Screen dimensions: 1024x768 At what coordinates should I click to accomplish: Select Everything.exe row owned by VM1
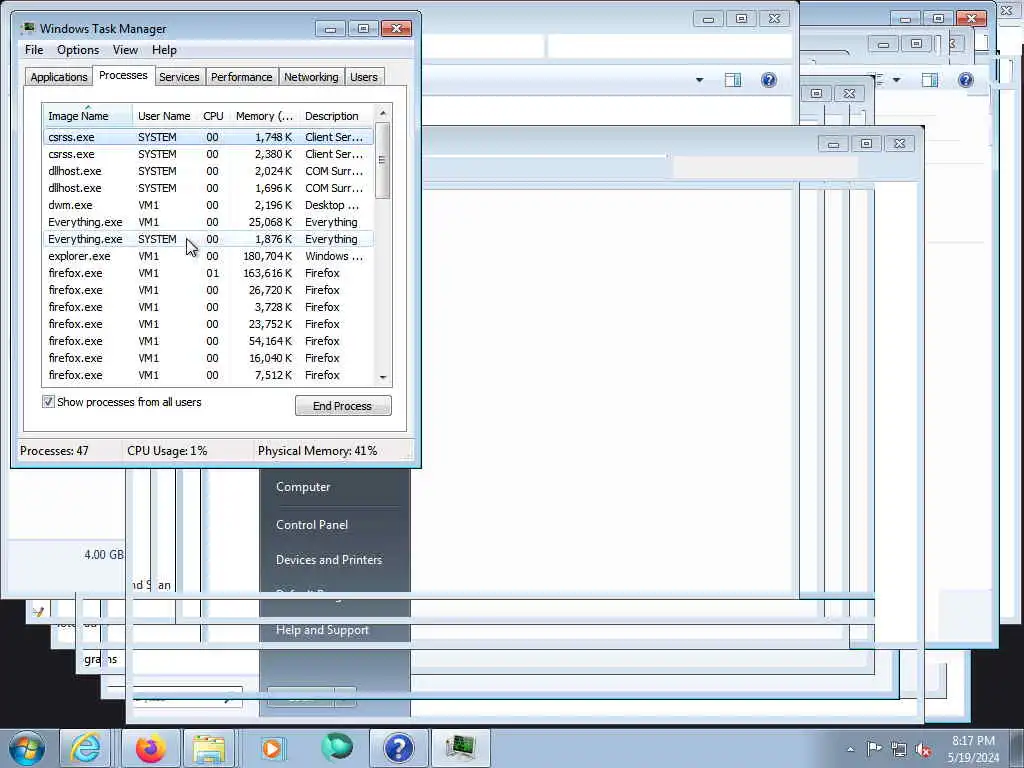coord(208,222)
